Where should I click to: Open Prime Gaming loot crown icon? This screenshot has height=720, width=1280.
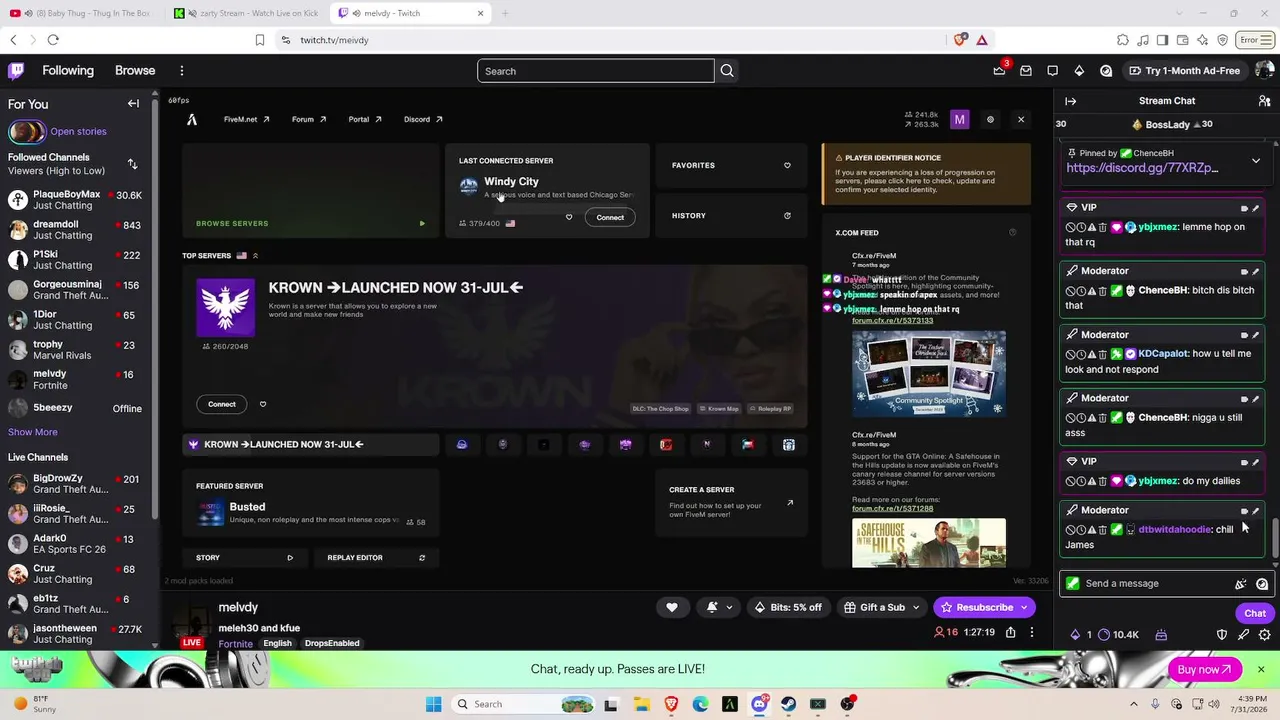pos(999,71)
